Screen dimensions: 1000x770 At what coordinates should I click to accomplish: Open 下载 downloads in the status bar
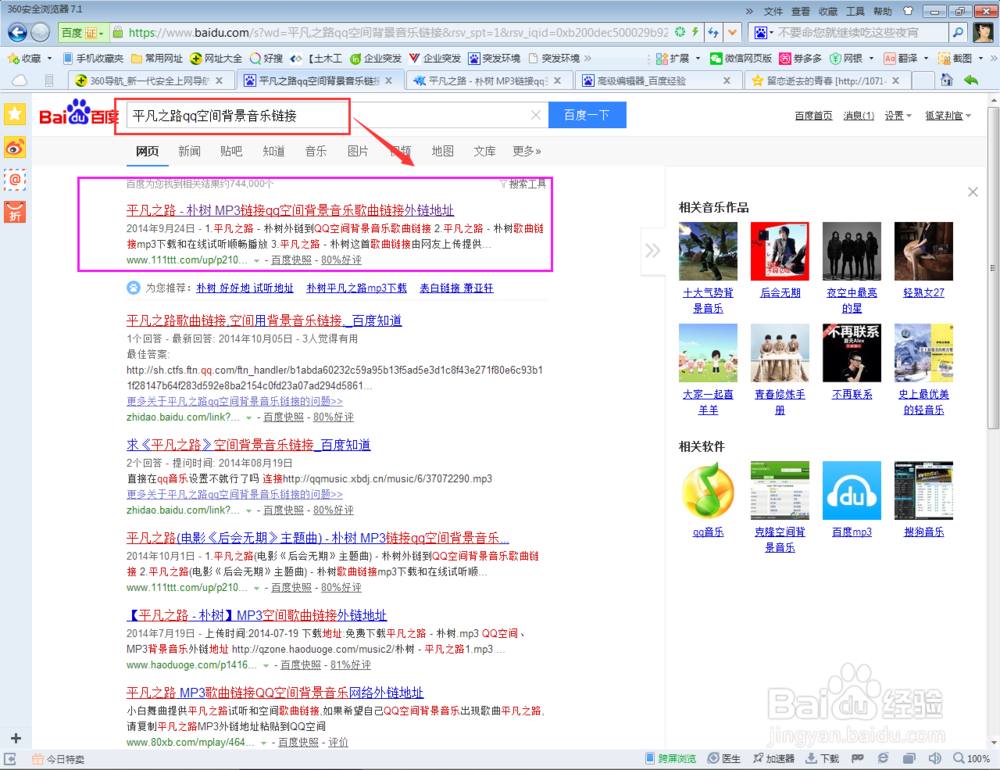pyautogui.click(x=822, y=759)
